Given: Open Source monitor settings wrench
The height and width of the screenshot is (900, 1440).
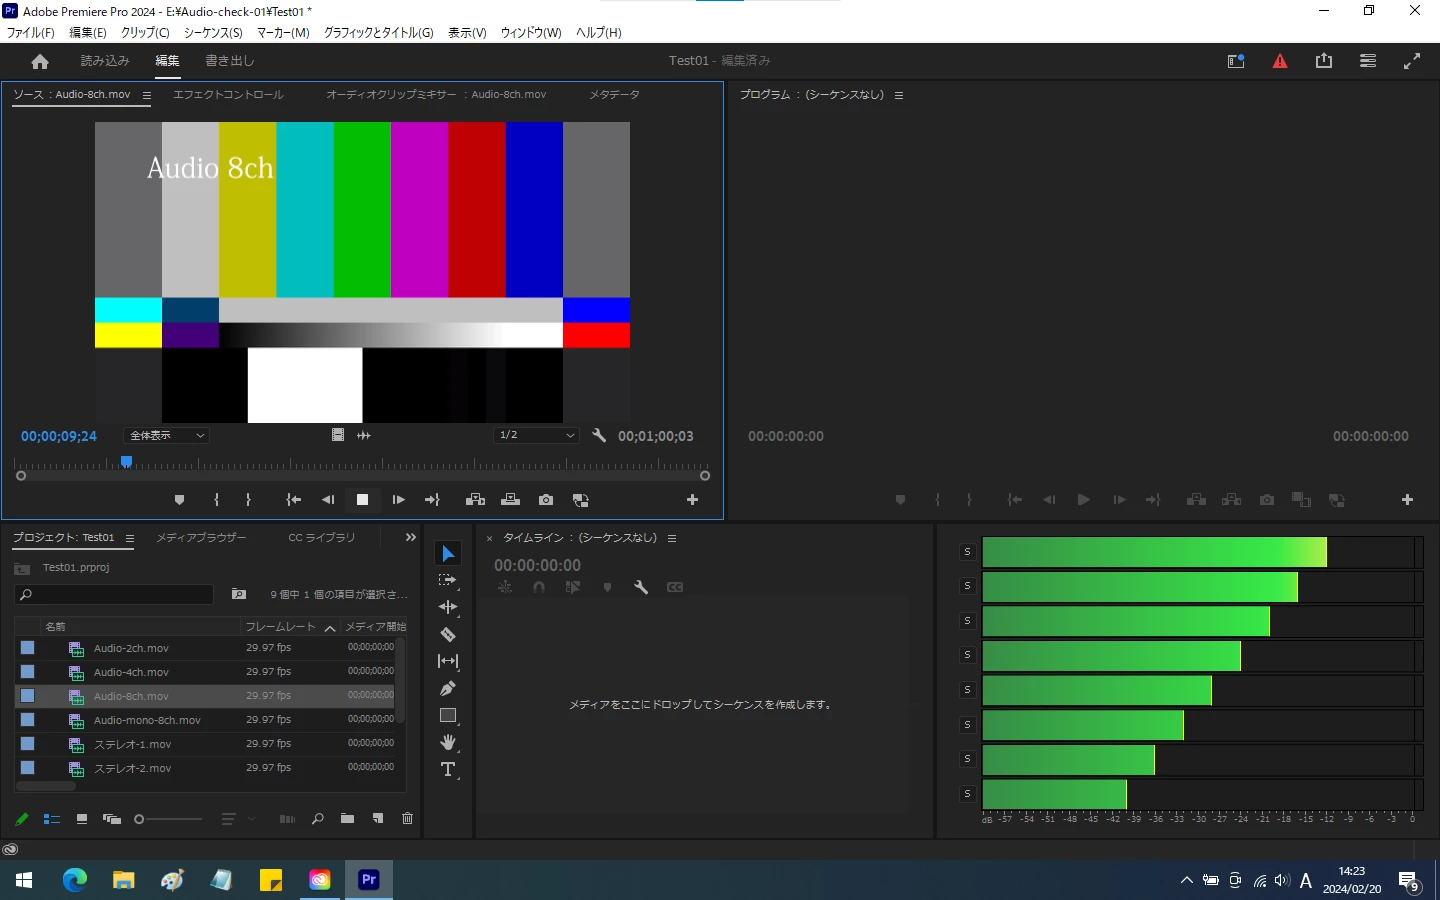Looking at the screenshot, I should 599,435.
